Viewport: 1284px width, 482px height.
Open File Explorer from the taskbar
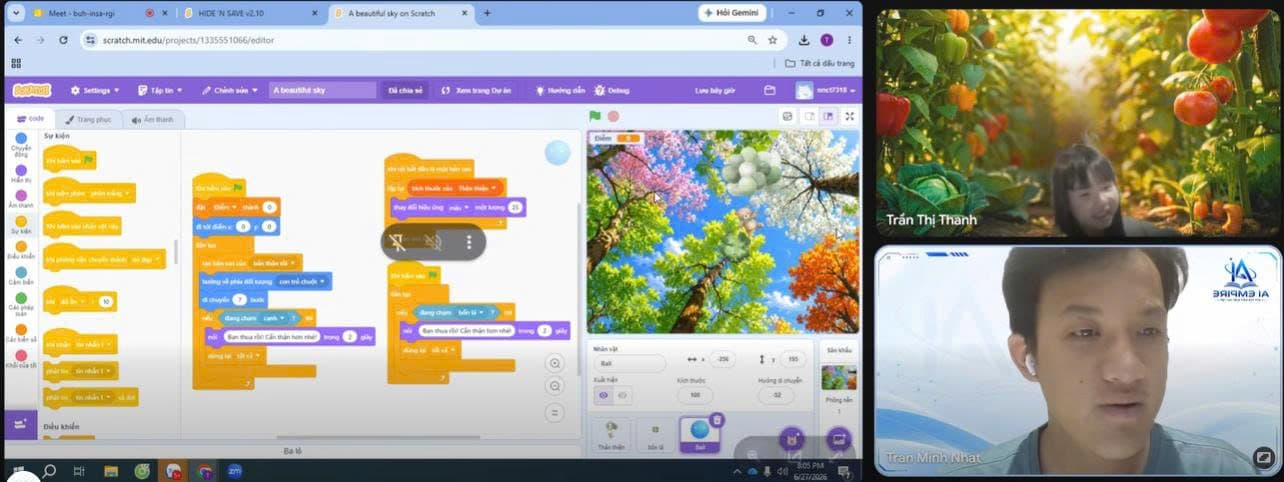pyautogui.click(x=110, y=471)
